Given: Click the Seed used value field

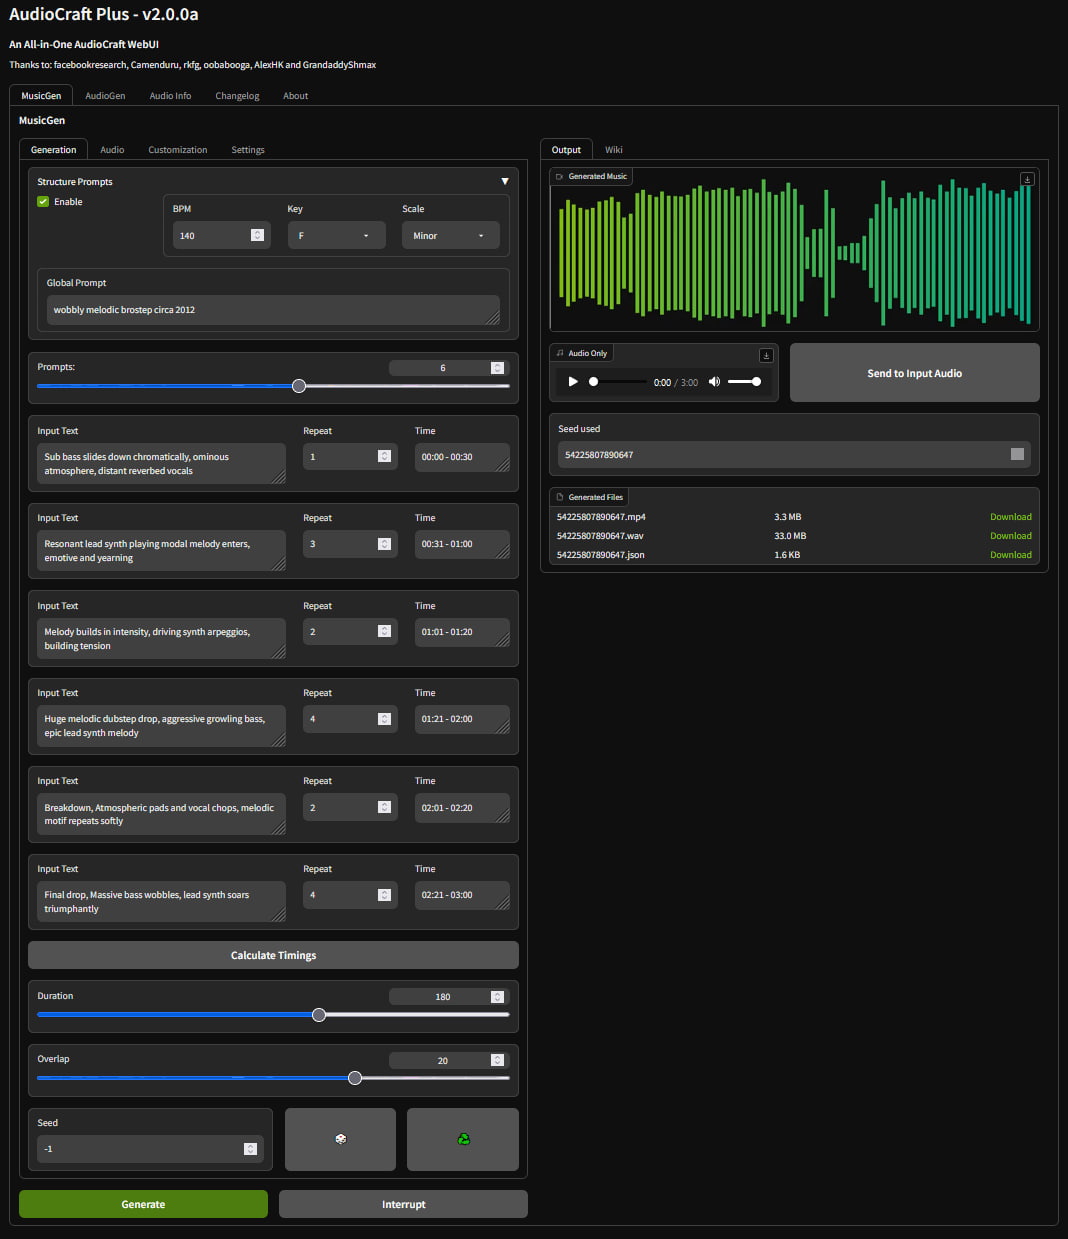Looking at the screenshot, I should pyautogui.click(x=794, y=455).
